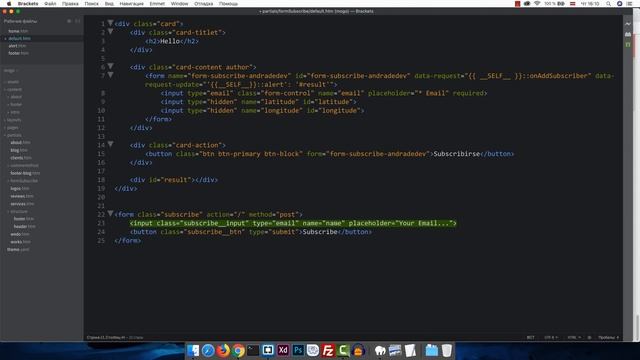The height and width of the screenshot is (360, 640).
Task: Open Window menu
Action: (x=179, y=4)
